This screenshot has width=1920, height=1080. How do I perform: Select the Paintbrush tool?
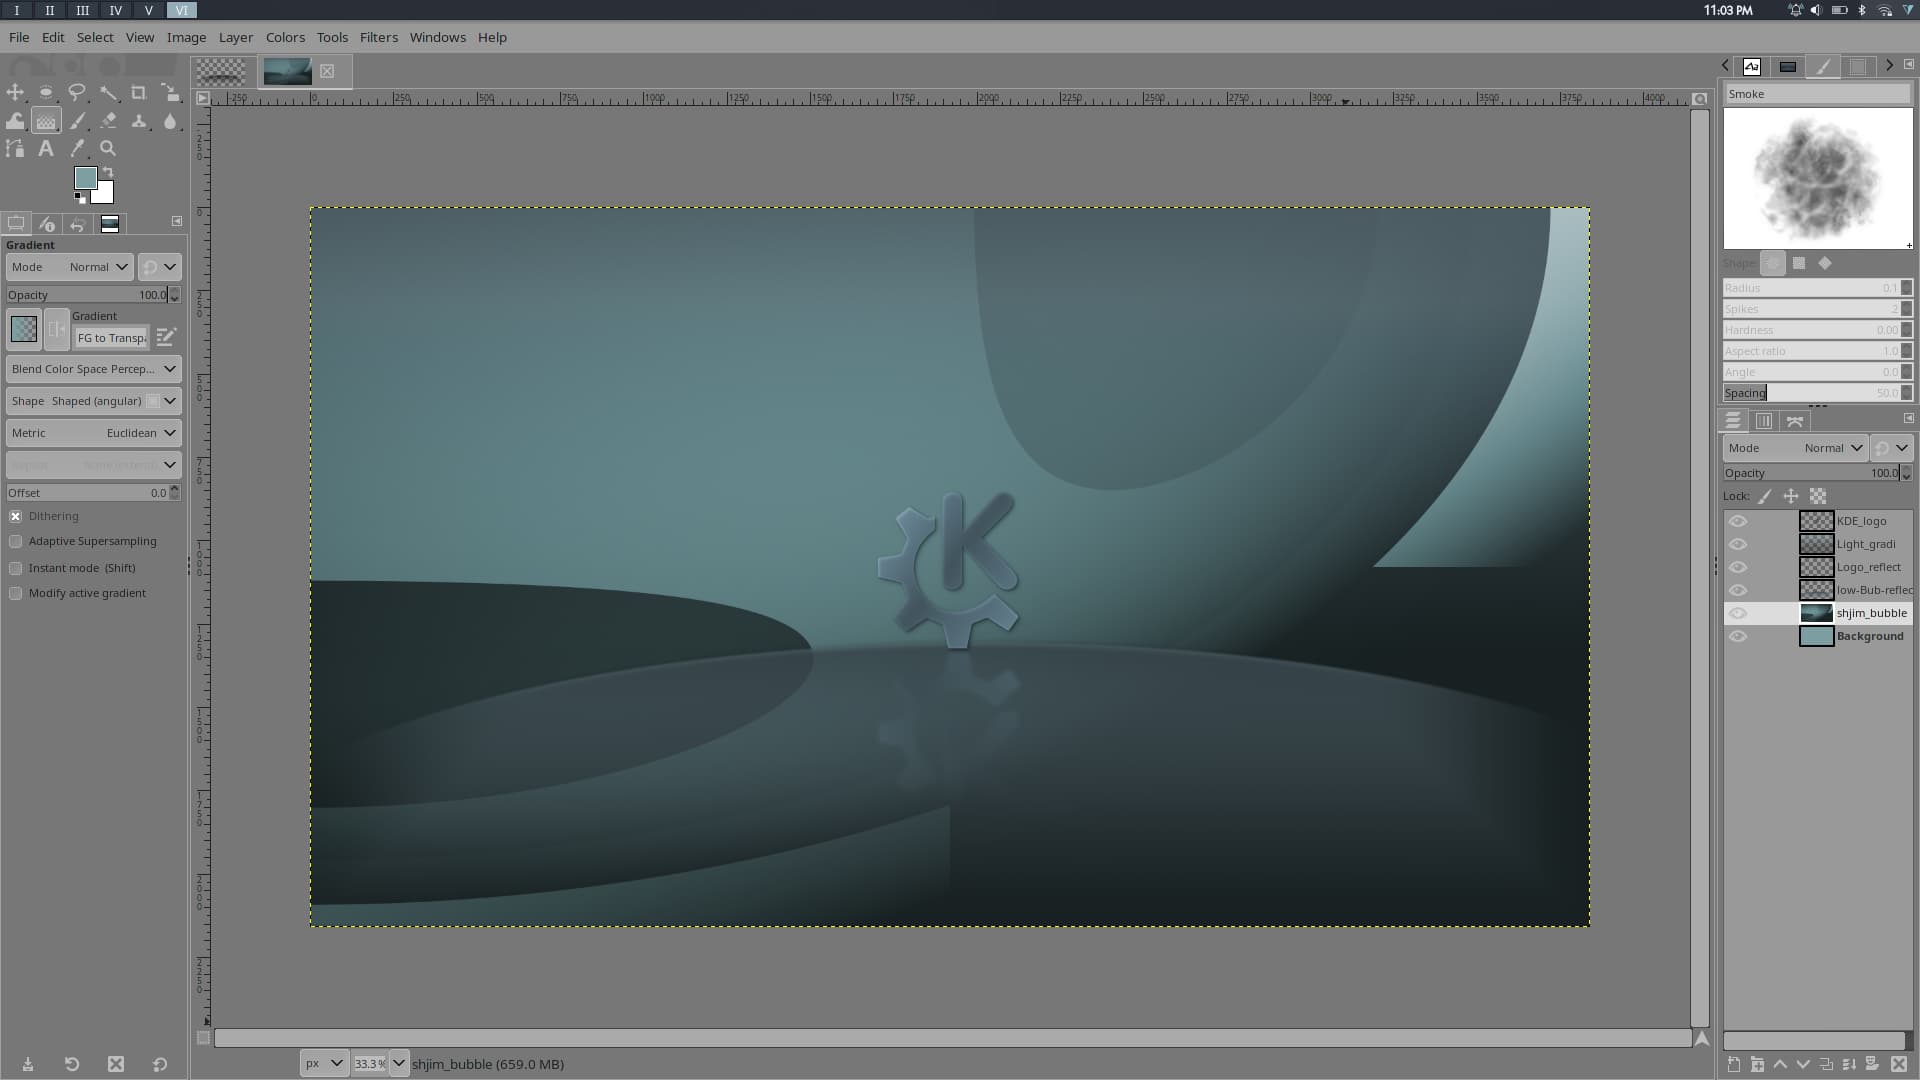click(x=77, y=121)
